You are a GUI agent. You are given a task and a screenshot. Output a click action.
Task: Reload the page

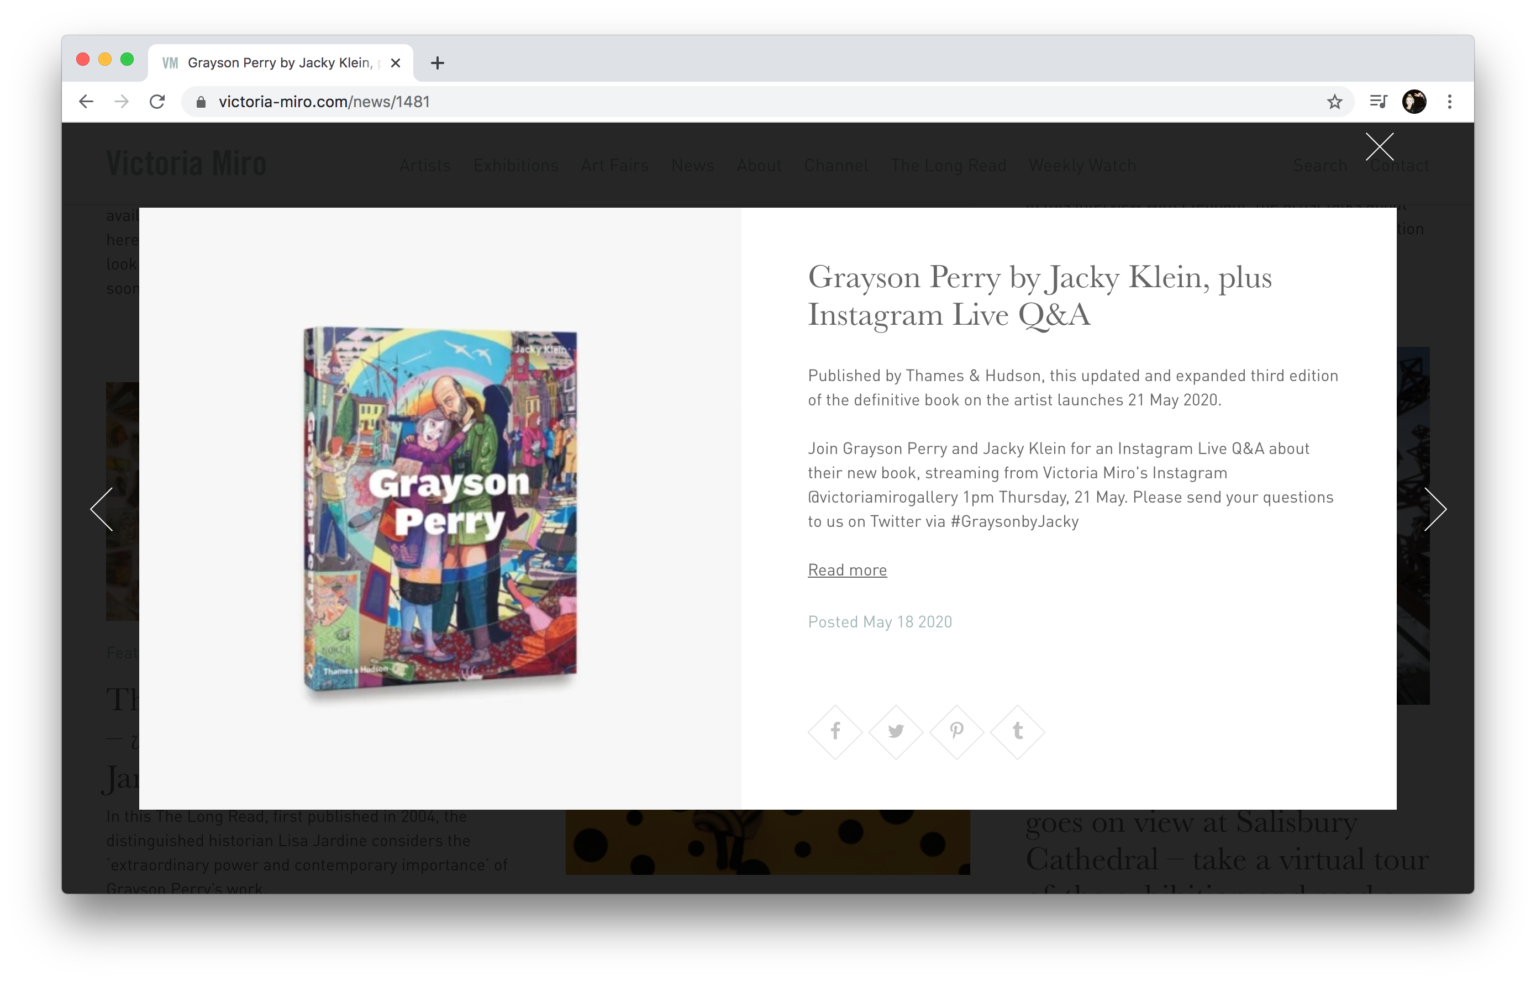coord(157,101)
